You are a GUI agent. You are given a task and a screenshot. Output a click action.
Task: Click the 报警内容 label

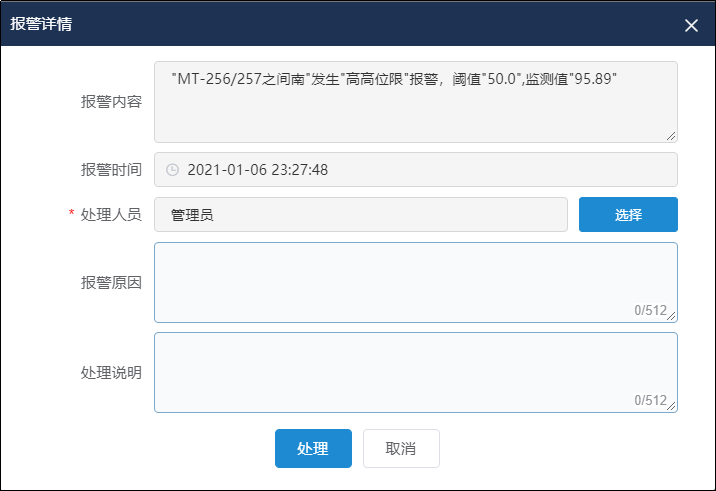[x=111, y=101]
